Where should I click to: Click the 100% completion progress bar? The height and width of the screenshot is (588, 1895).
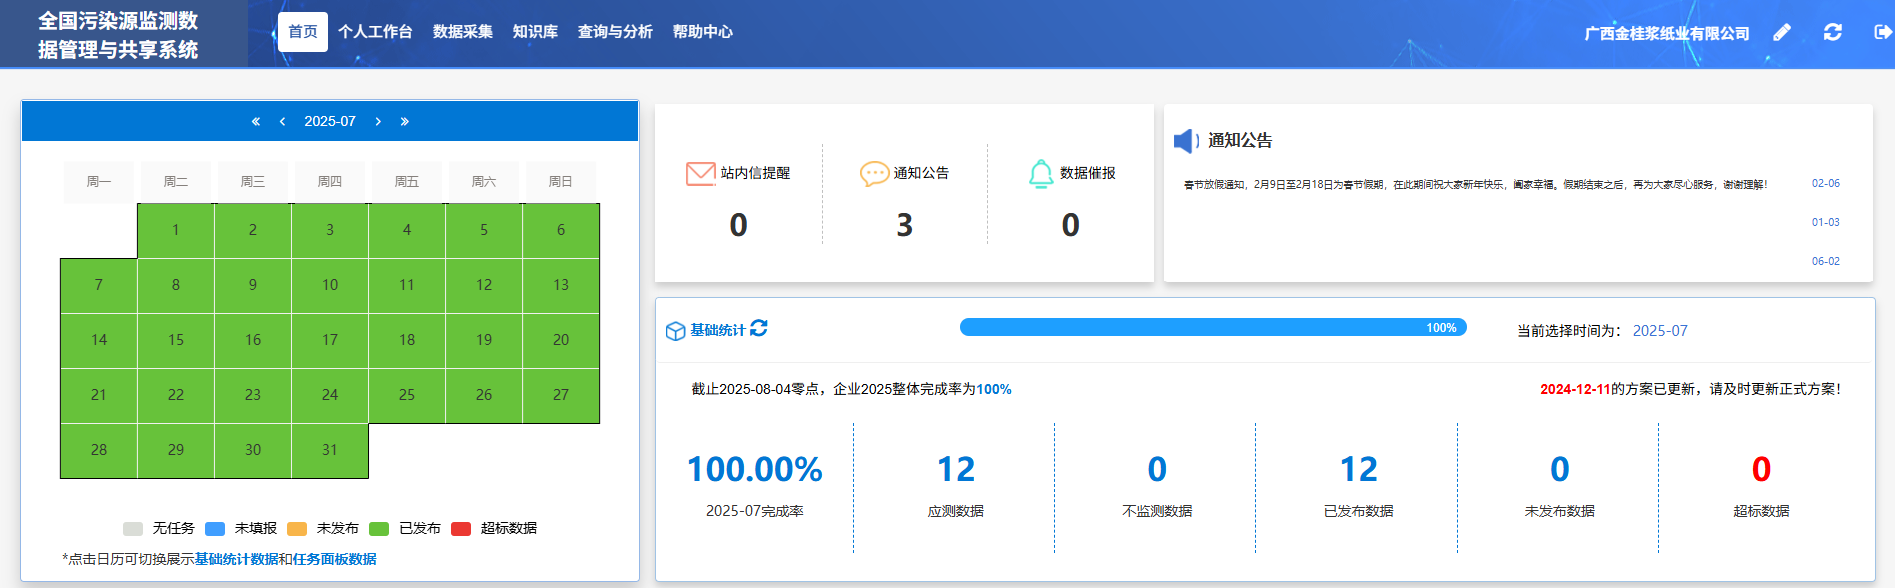click(x=1212, y=327)
